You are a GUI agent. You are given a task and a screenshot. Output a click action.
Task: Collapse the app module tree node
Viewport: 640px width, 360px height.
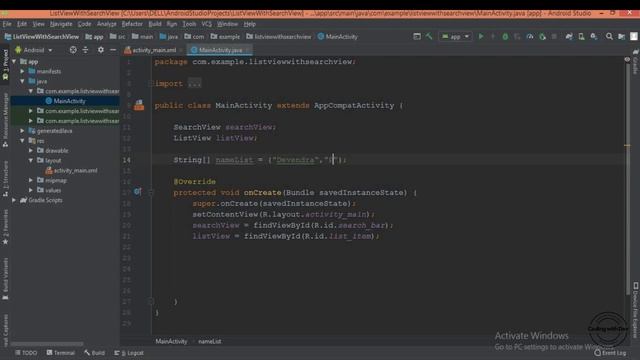click(14, 61)
